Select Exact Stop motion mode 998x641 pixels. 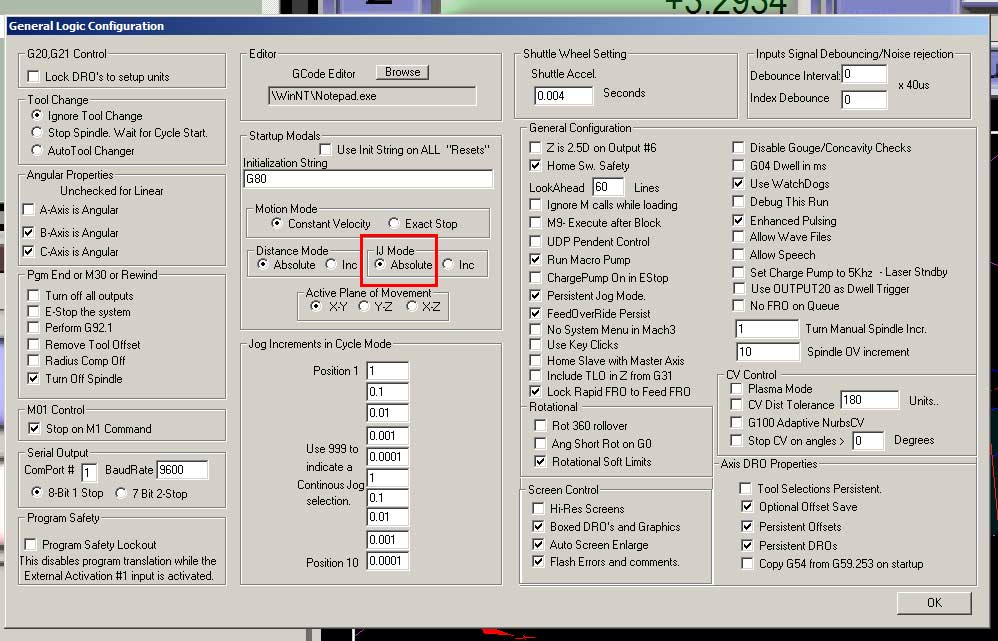[x=395, y=224]
